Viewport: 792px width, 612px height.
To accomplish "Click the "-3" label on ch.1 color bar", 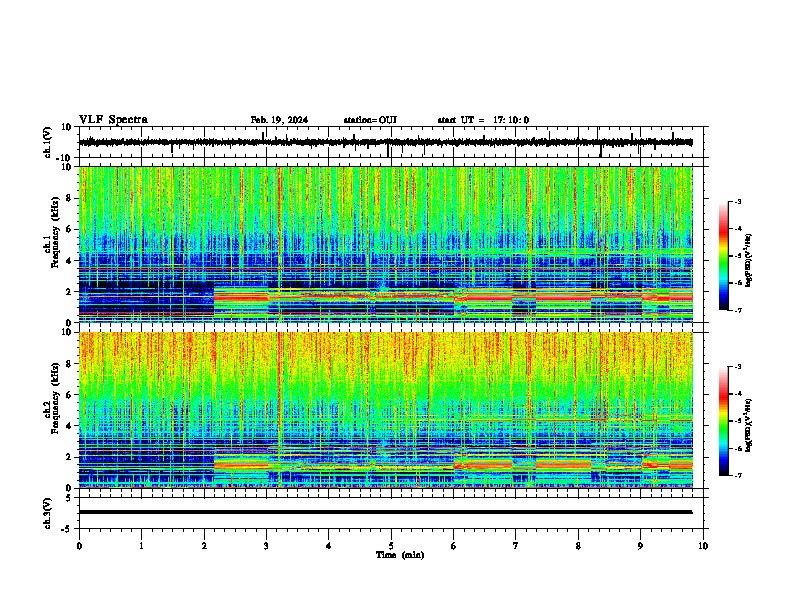I will [x=737, y=202].
